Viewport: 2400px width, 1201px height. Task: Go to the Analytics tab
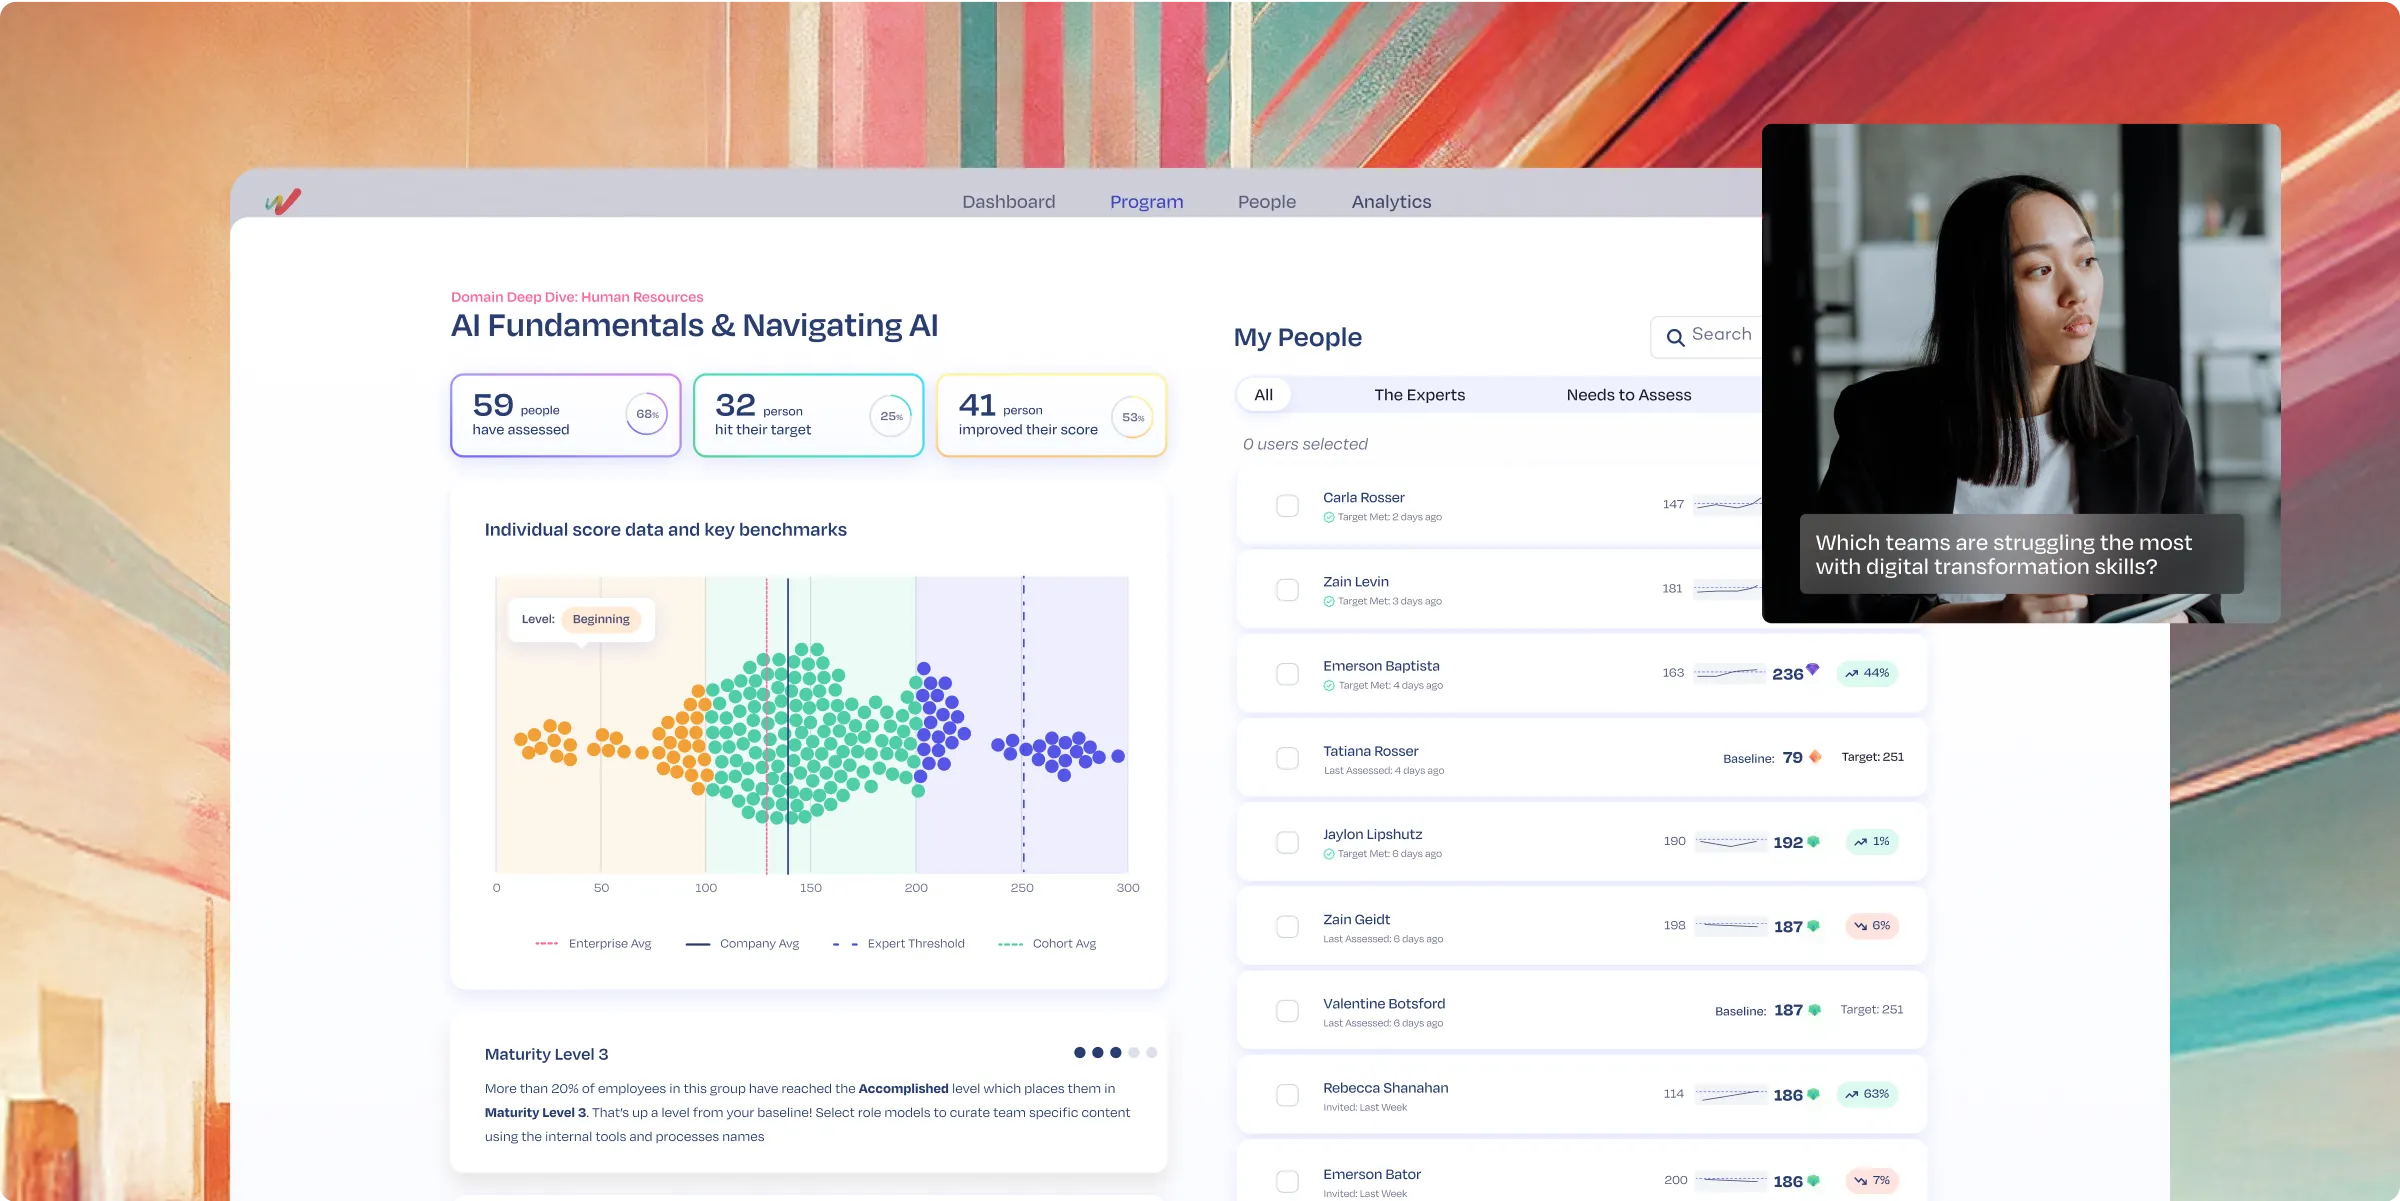pyautogui.click(x=1391, y=202)
